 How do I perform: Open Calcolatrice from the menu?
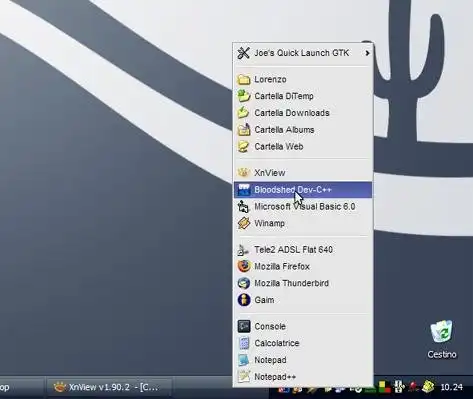303,343
